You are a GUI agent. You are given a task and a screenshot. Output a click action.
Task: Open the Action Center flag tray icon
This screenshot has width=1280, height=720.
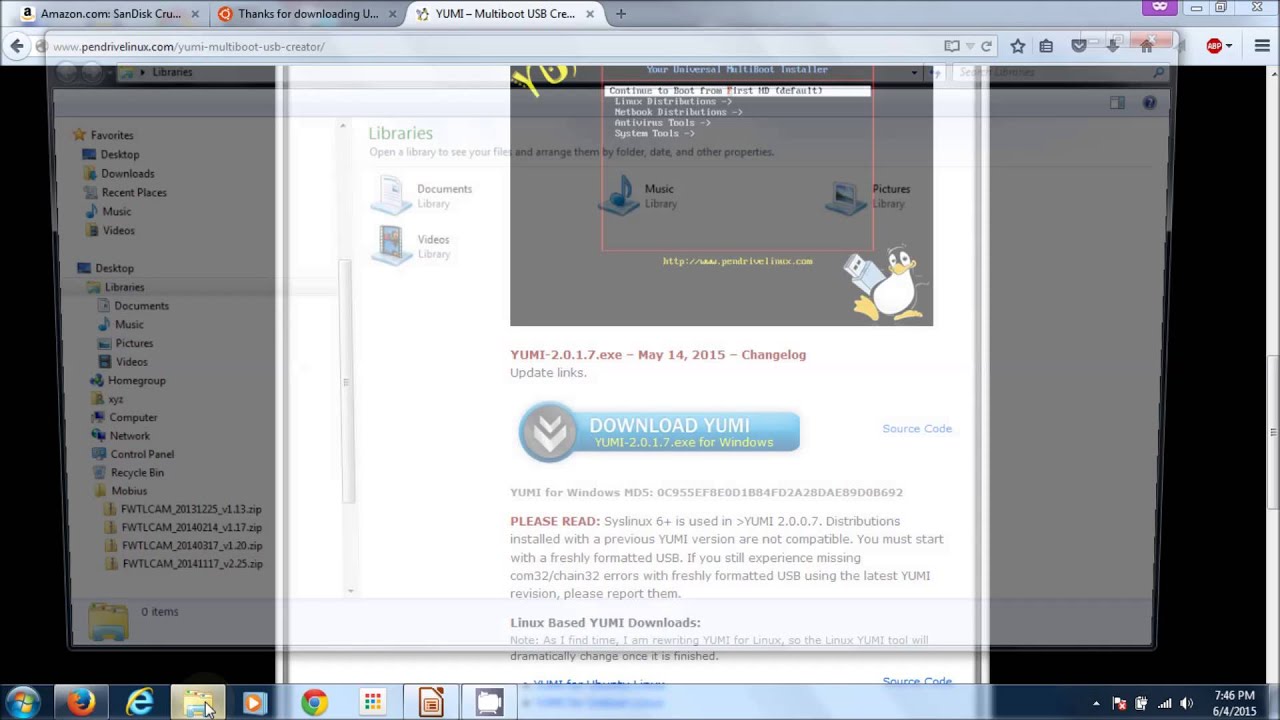click(1119, 703)
